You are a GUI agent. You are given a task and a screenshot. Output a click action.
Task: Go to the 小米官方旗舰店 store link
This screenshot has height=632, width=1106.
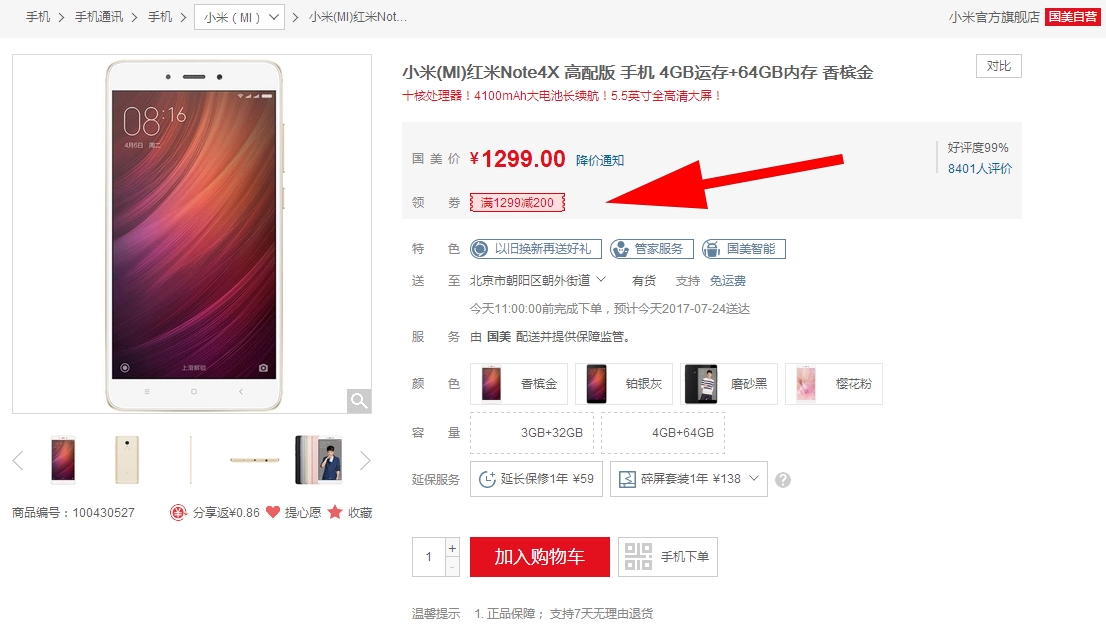tap(994, 17)
